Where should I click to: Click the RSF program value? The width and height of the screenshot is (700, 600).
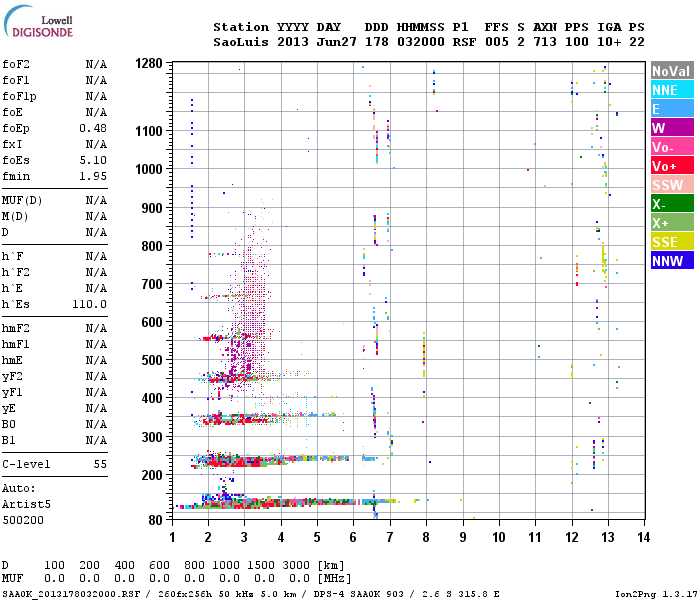pyautogui.click(x=464, y=42)
